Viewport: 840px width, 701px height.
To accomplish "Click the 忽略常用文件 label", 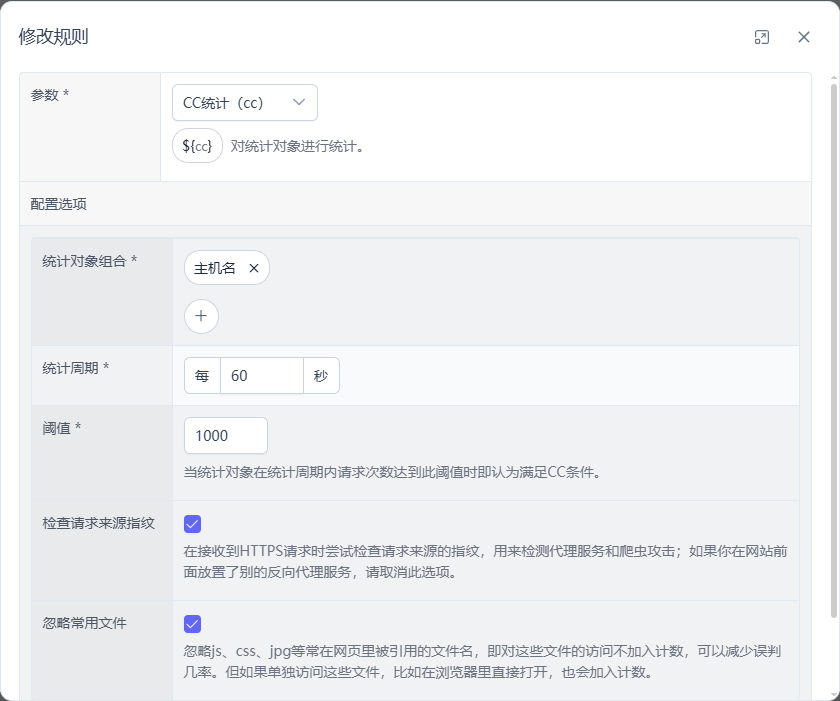I will 85,623.
